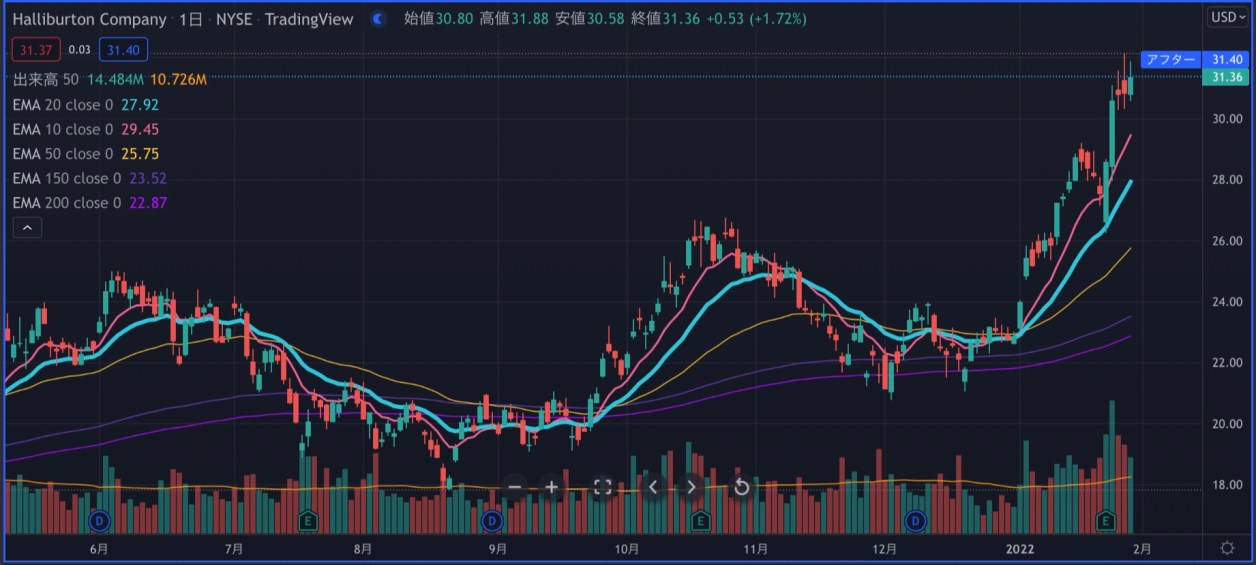The width and height of the screenshot is (1256, 565).
Task: Click the アフター after-hours price label
Action: click(x=1171, y=60)
